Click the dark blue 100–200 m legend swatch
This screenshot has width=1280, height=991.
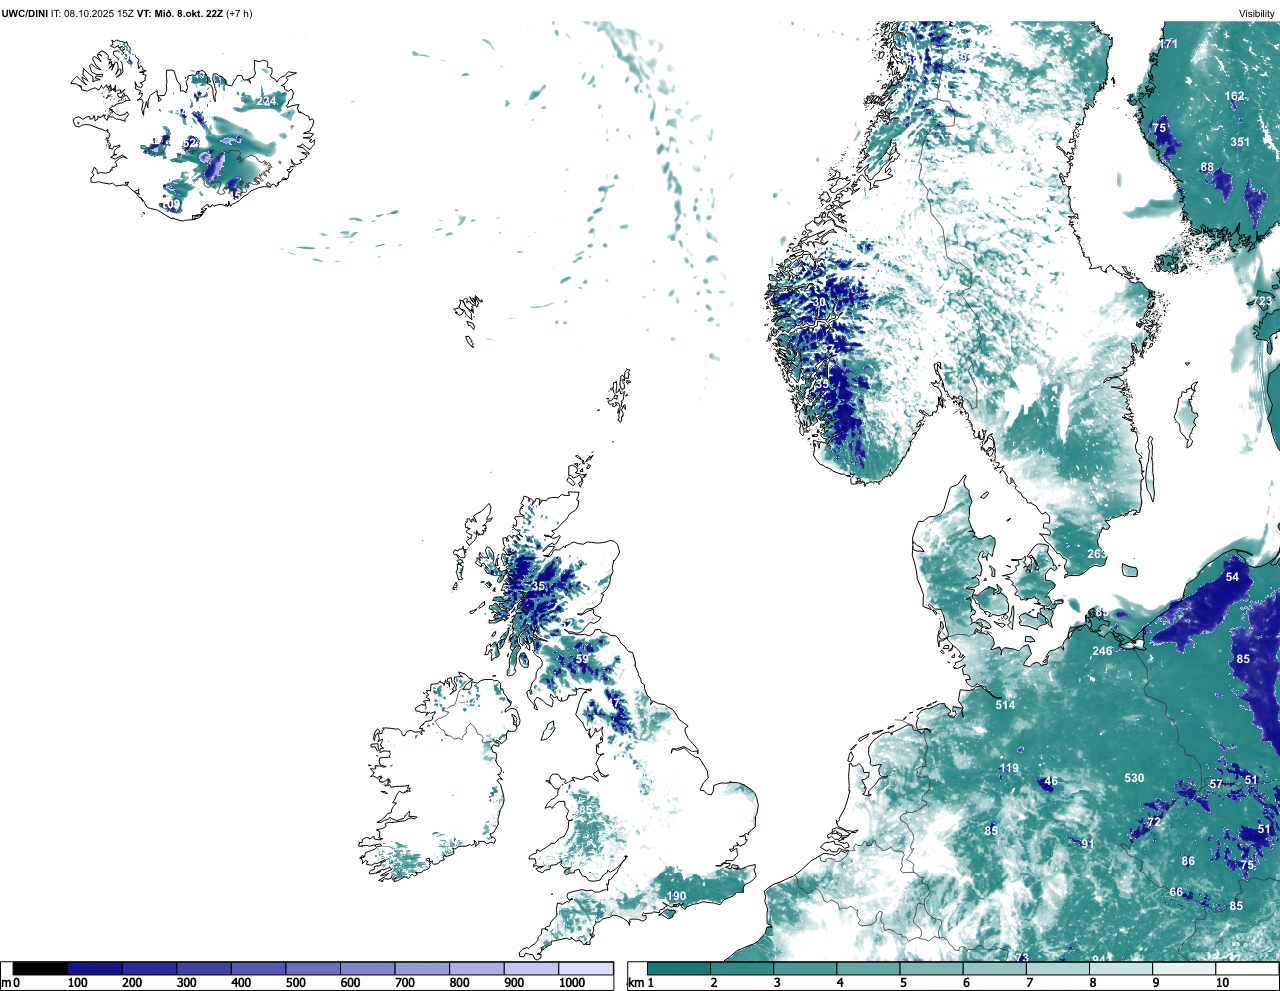[95, 968]
